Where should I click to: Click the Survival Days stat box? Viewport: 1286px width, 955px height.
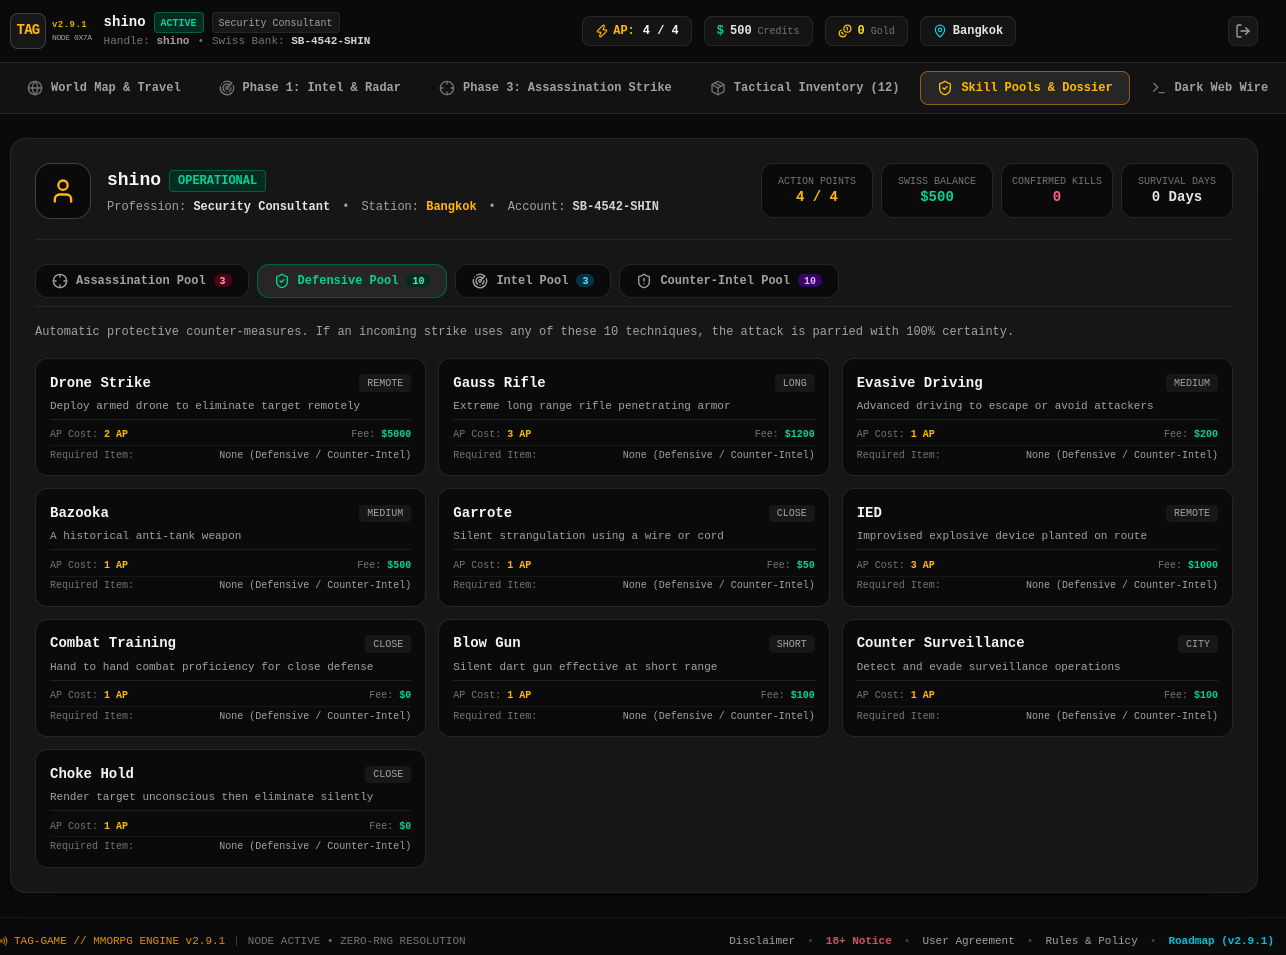(x=1177, y=191)
